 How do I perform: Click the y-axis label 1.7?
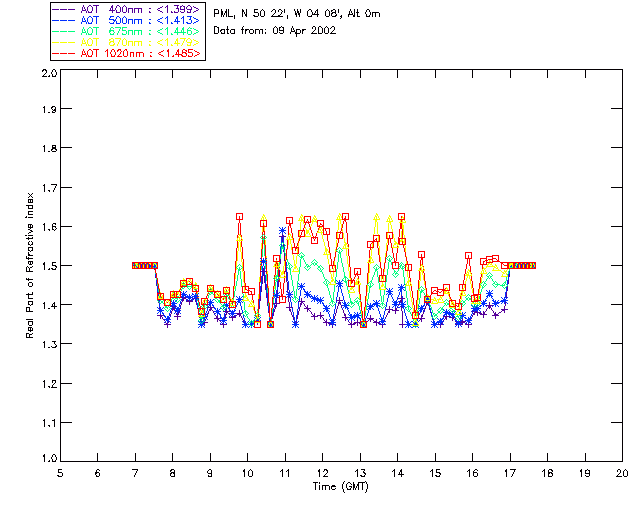49,188
